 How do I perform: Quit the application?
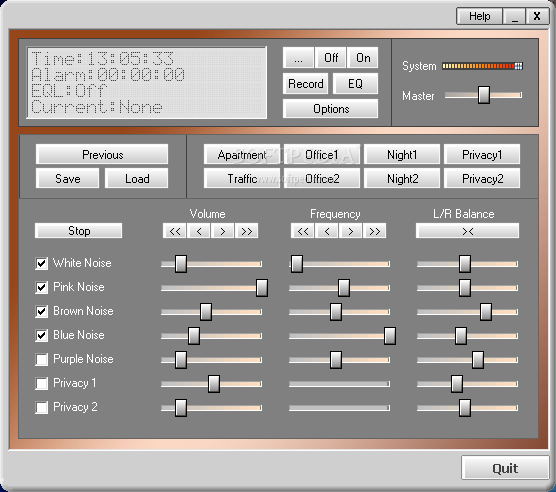[x=505, y=468]
